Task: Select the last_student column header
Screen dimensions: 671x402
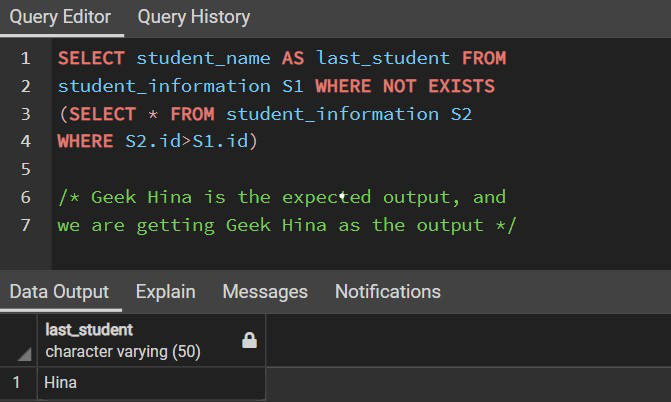Action: [140, 341]
